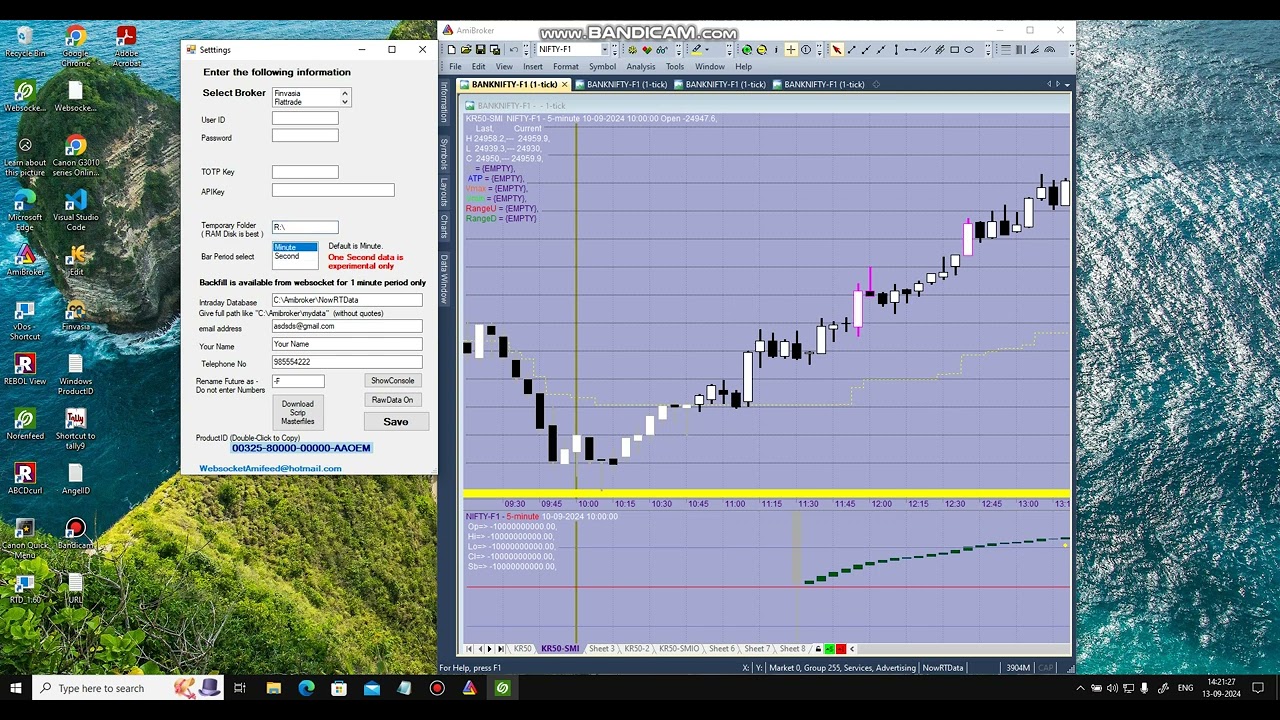This screenshot has height=720, width=1280.
Task: Open Microsoft Edge from the taskbar
Action: pyautogui.click(x=306, y=688)
